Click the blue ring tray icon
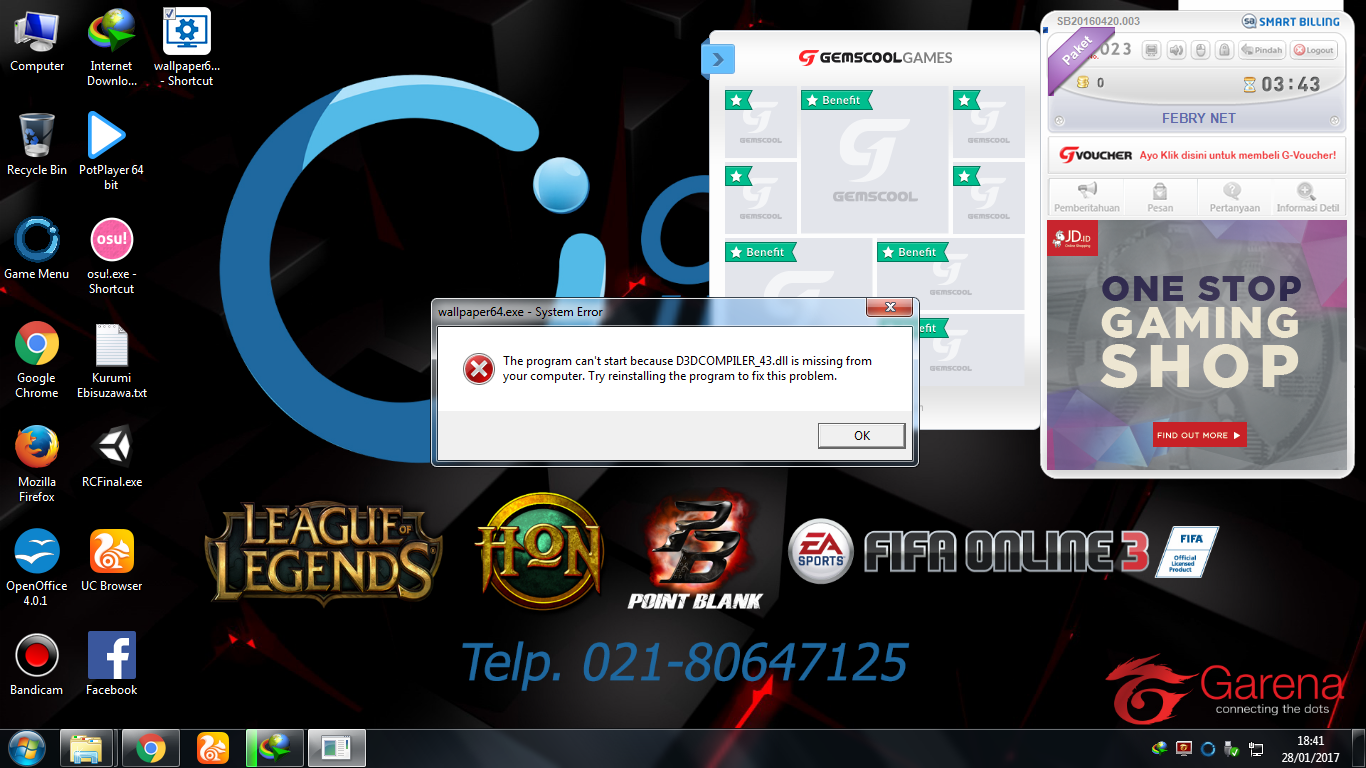 click(1208, 748)
